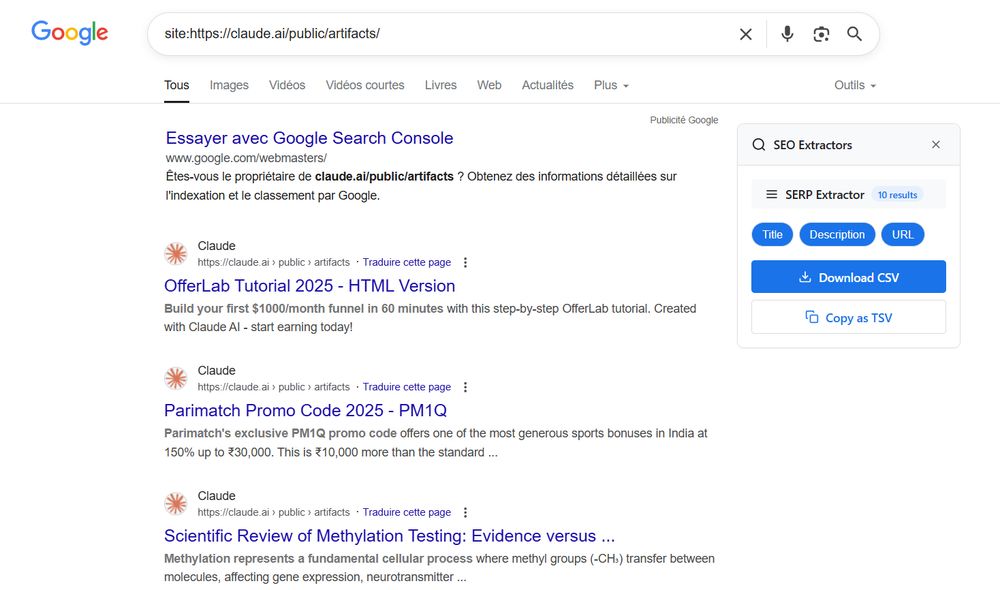
Task: Click the magnifying glass search button
Action: pos(854,34)
